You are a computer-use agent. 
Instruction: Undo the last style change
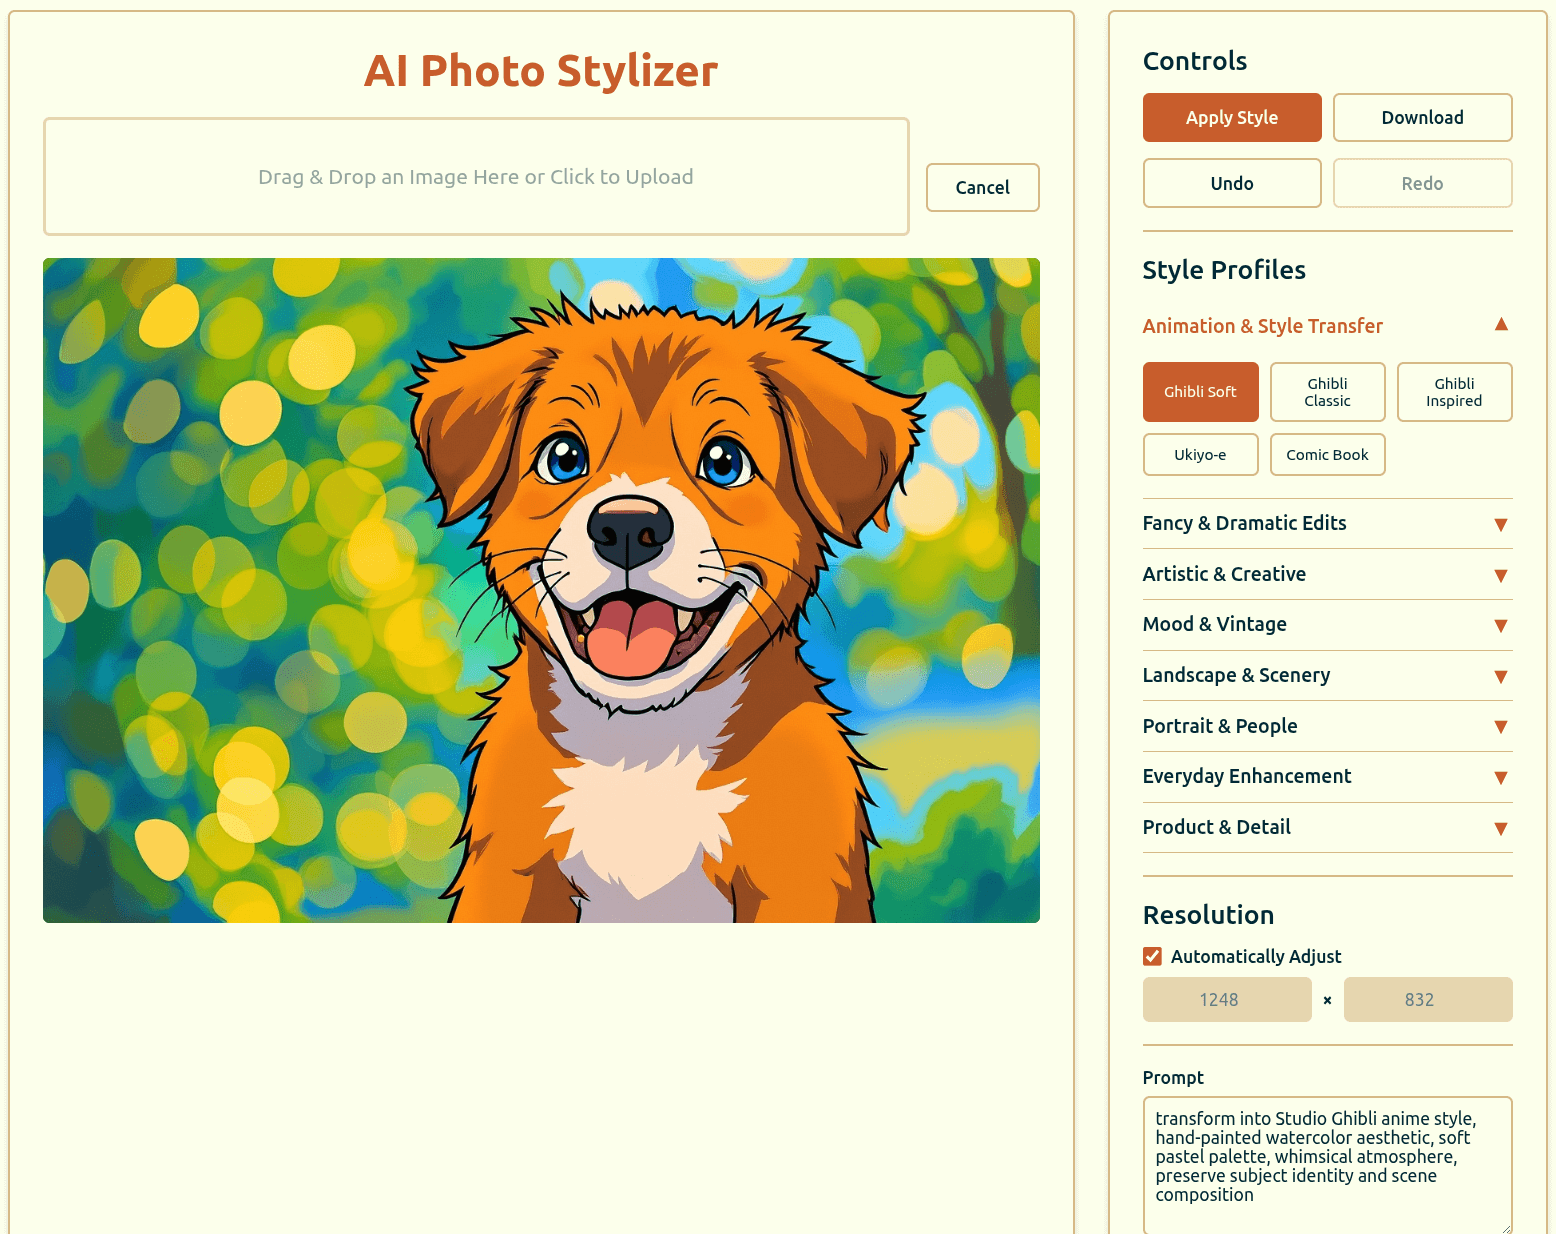point(1232,183)
